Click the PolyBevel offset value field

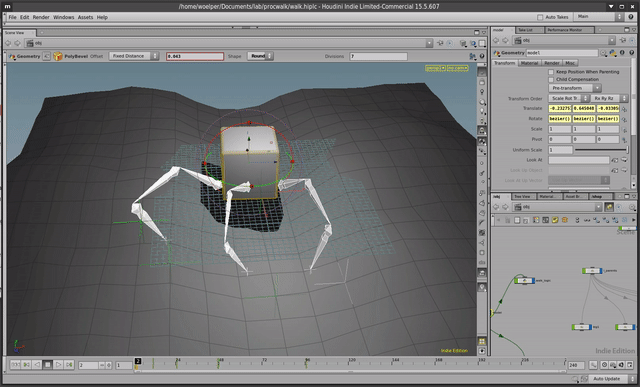[x=195, y=56]
